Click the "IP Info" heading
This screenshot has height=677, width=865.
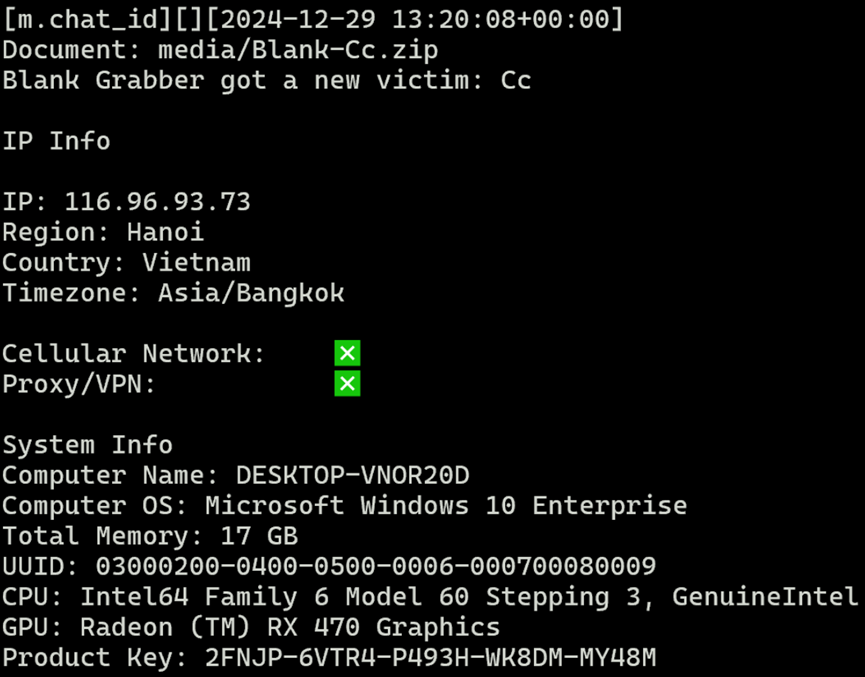point(56,141)
